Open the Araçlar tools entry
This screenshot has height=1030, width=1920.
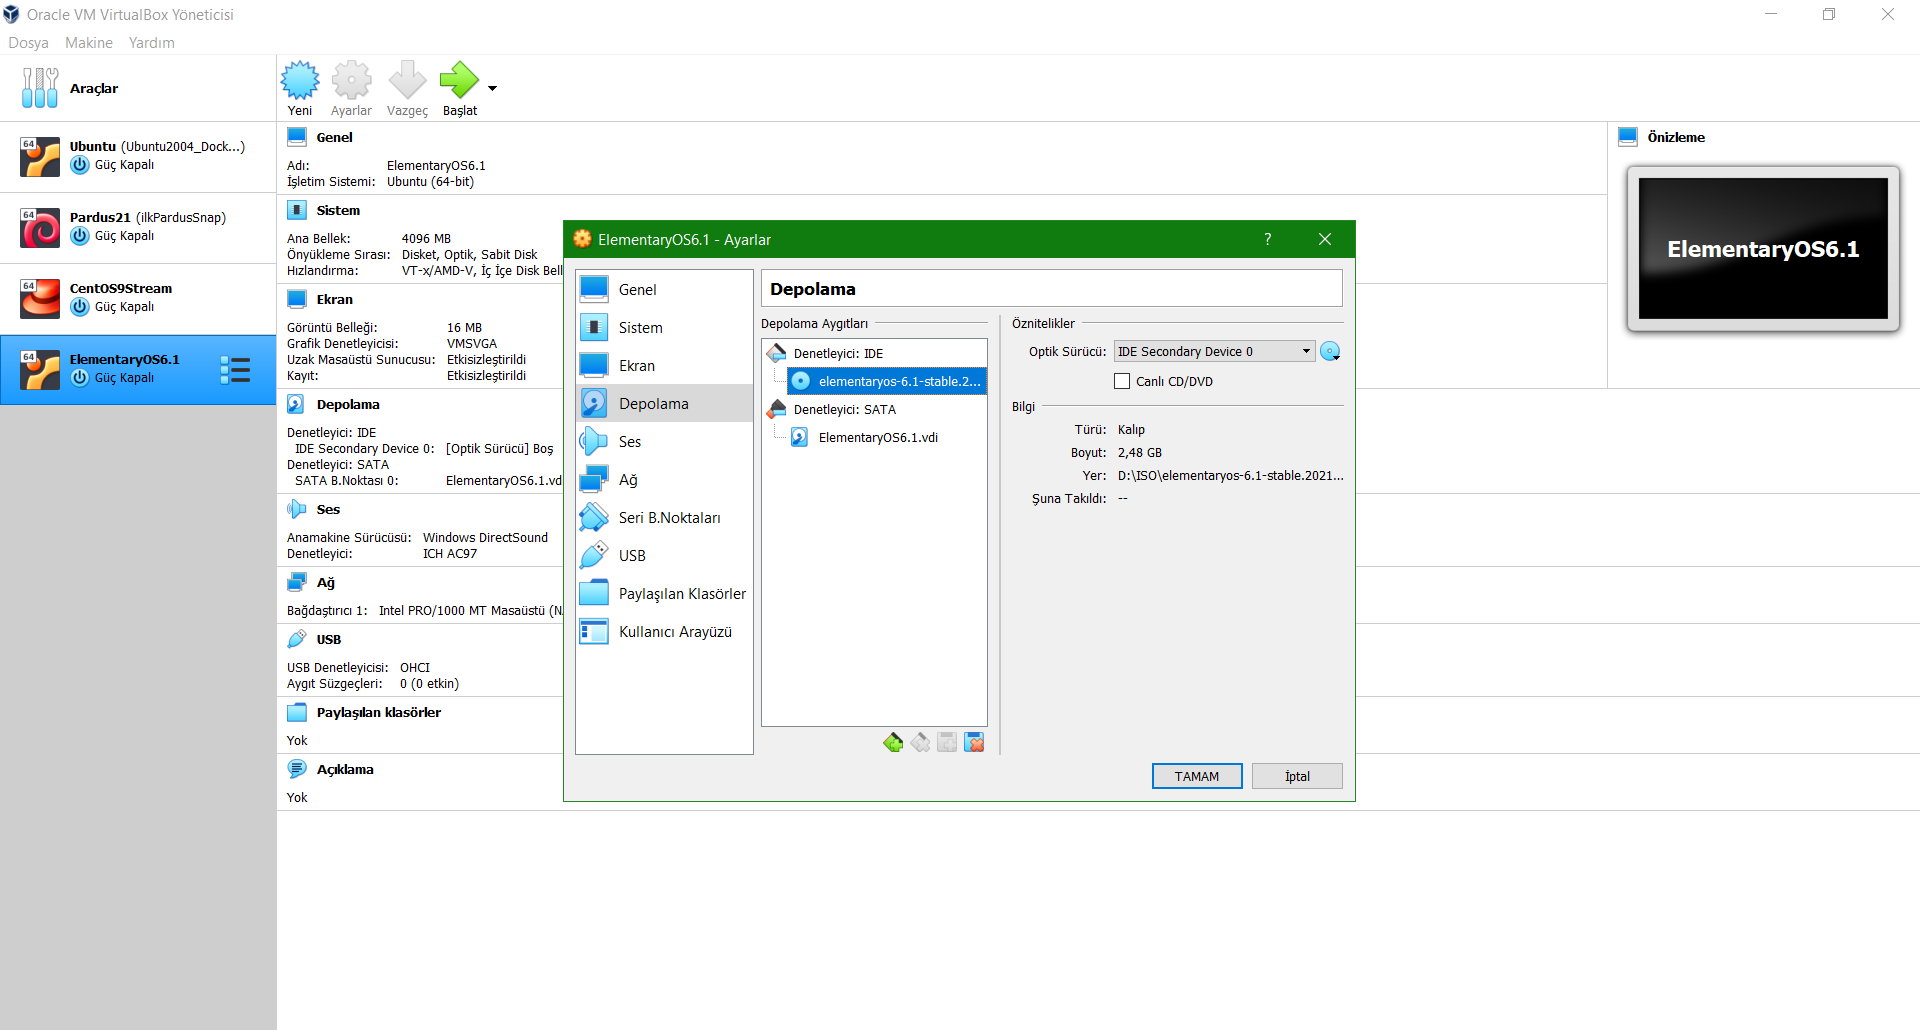[138, 88]
